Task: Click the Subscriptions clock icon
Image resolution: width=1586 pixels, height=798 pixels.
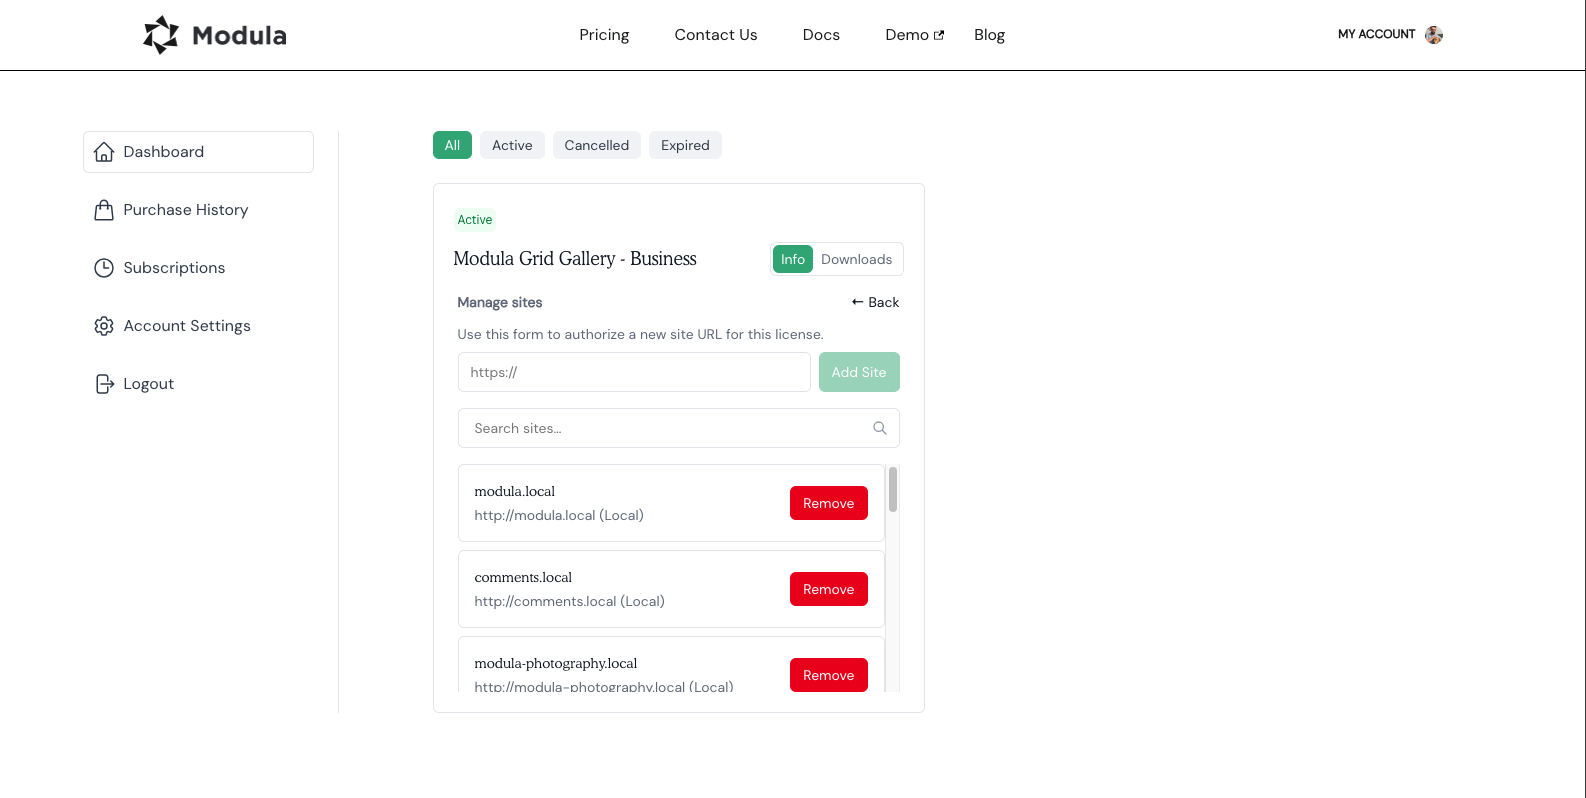Action: (104, 268)
